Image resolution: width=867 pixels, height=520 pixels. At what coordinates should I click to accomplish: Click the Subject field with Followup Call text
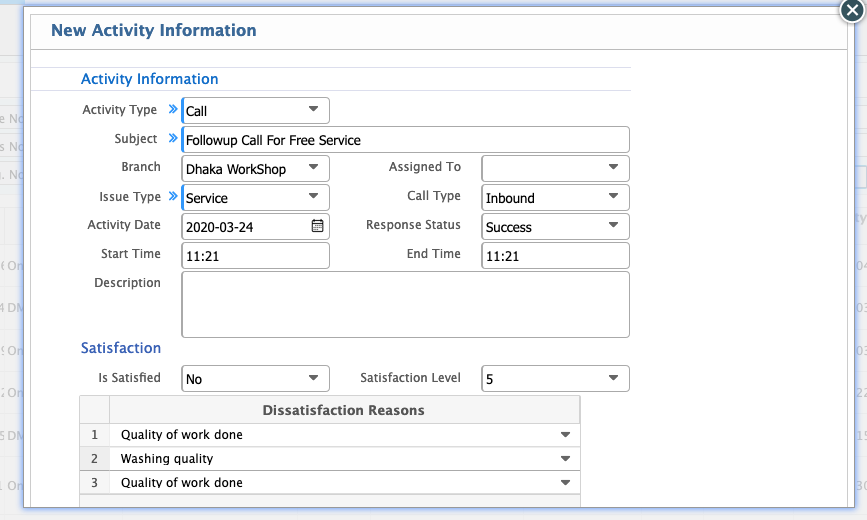[405, 140]
